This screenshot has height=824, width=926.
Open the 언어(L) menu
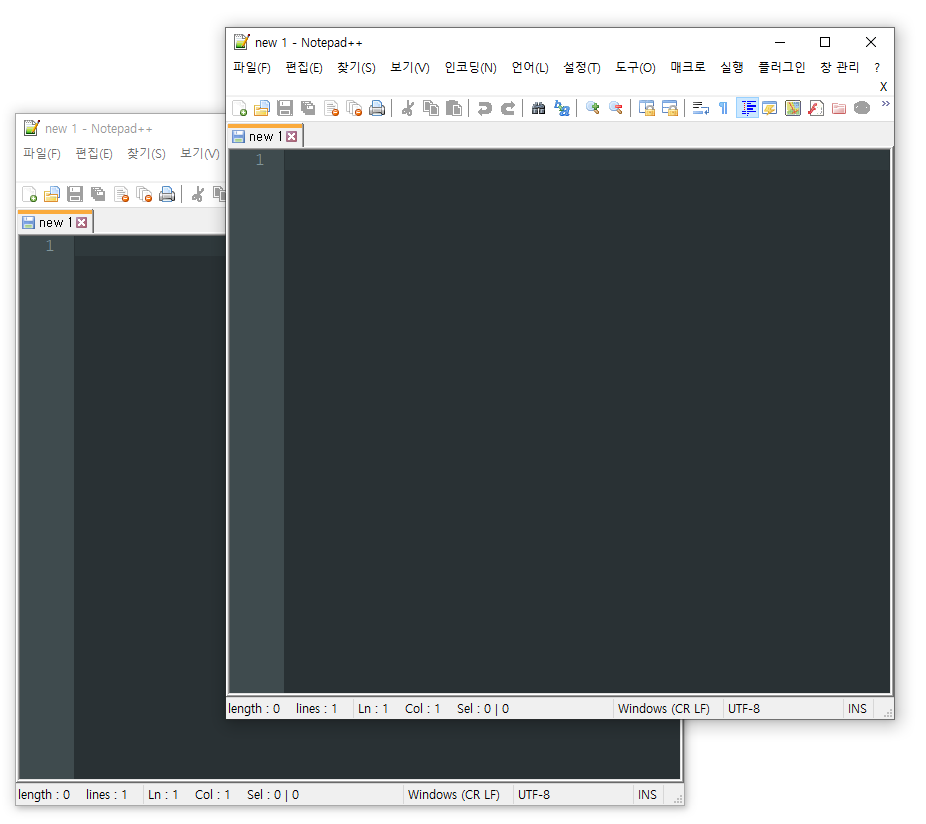[x=530, y=67]
